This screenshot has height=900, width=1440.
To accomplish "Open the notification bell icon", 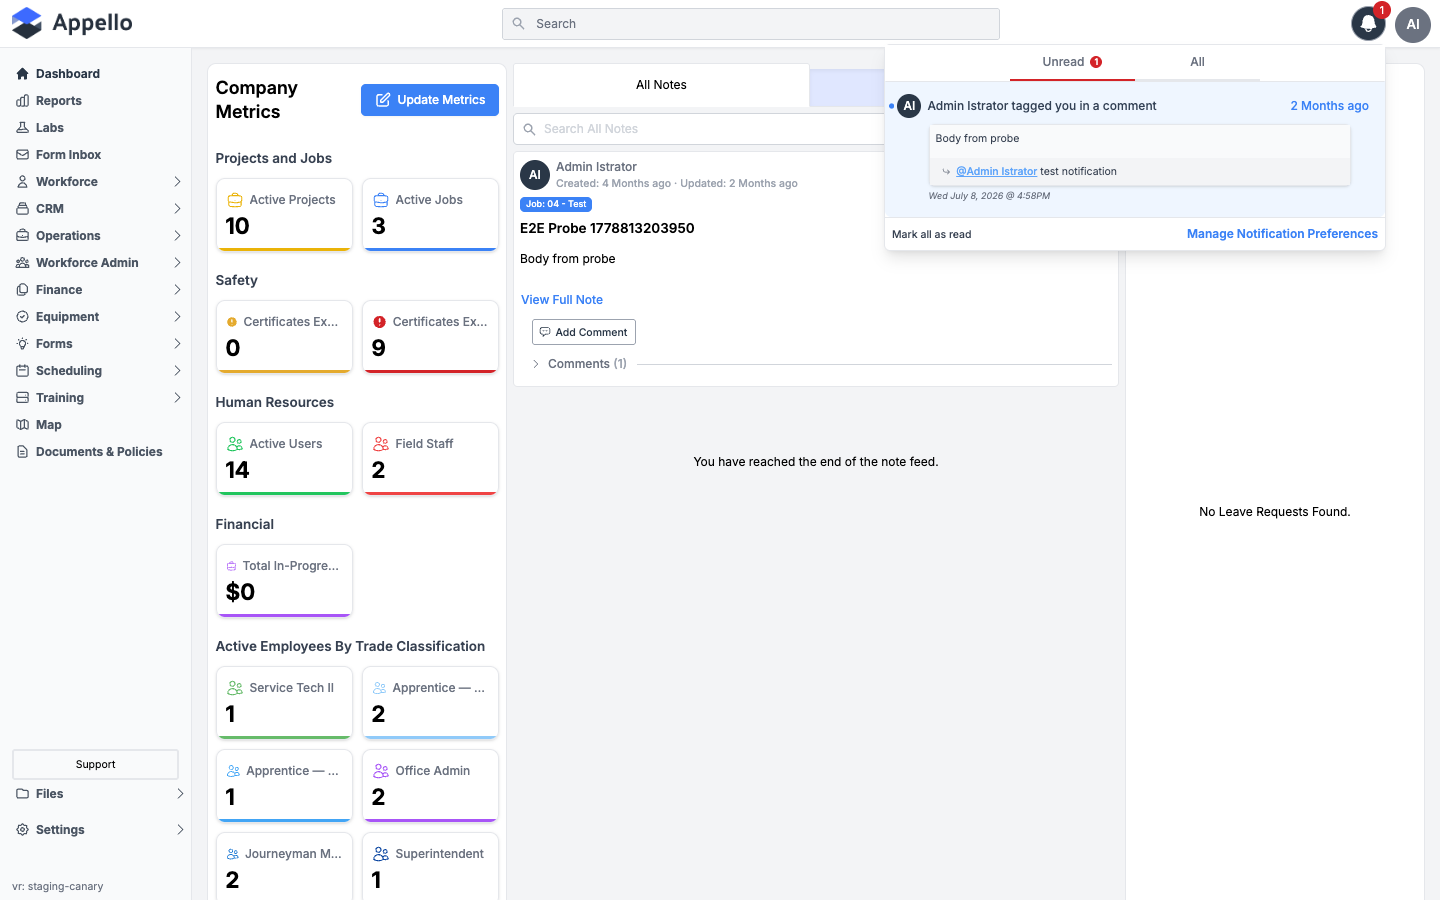I will coord(1368,24).
